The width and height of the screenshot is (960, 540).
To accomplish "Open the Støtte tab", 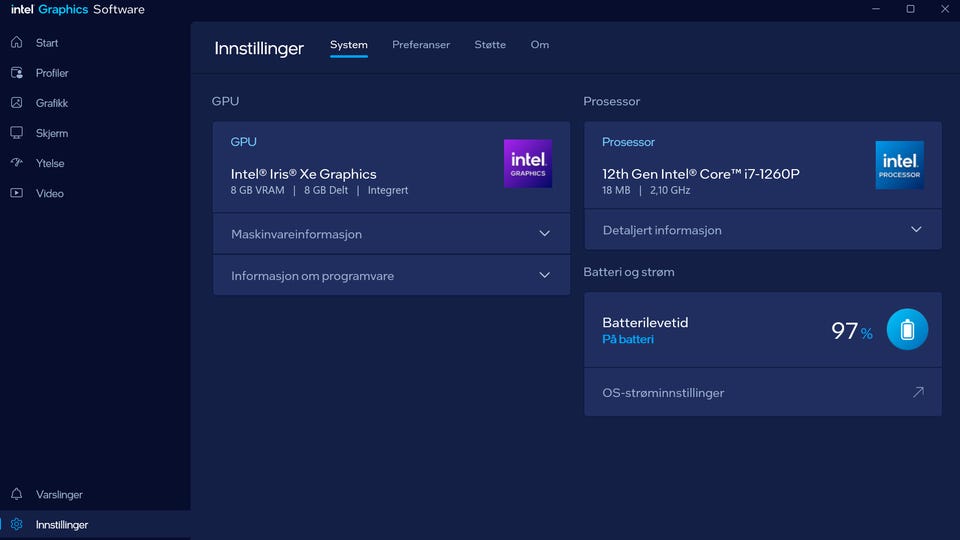I will coord(490,45).
